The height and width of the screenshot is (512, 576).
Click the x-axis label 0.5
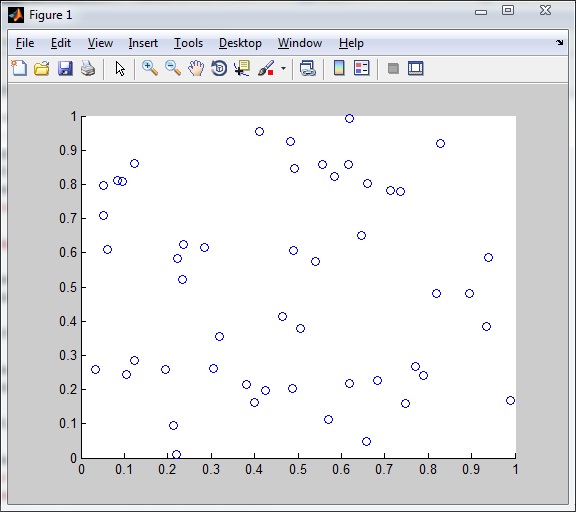pyautogui.click(x=298, y=469)
